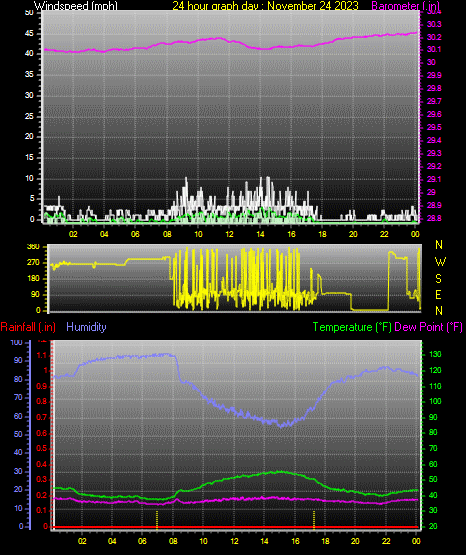Click the E compass label
Viewport: 466px width, 555px height.
(438, 294)
